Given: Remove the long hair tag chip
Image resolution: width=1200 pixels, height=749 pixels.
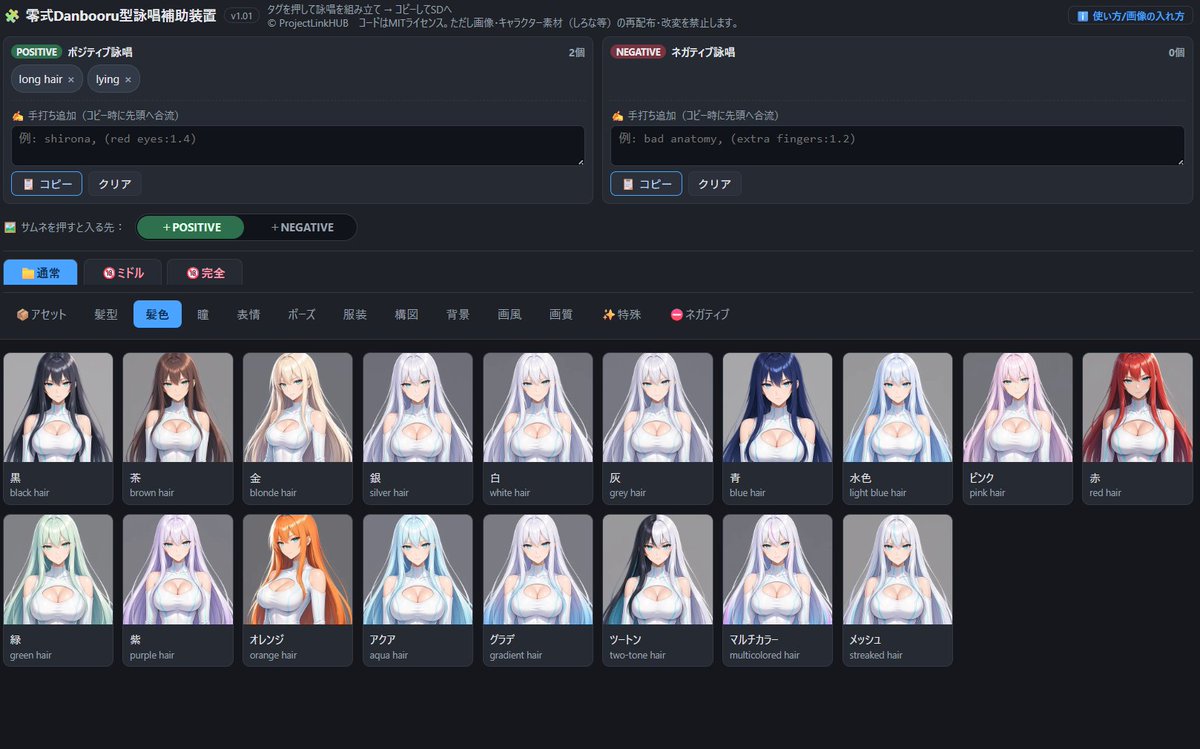Looking at the screenshot, I should pos(71,80).
